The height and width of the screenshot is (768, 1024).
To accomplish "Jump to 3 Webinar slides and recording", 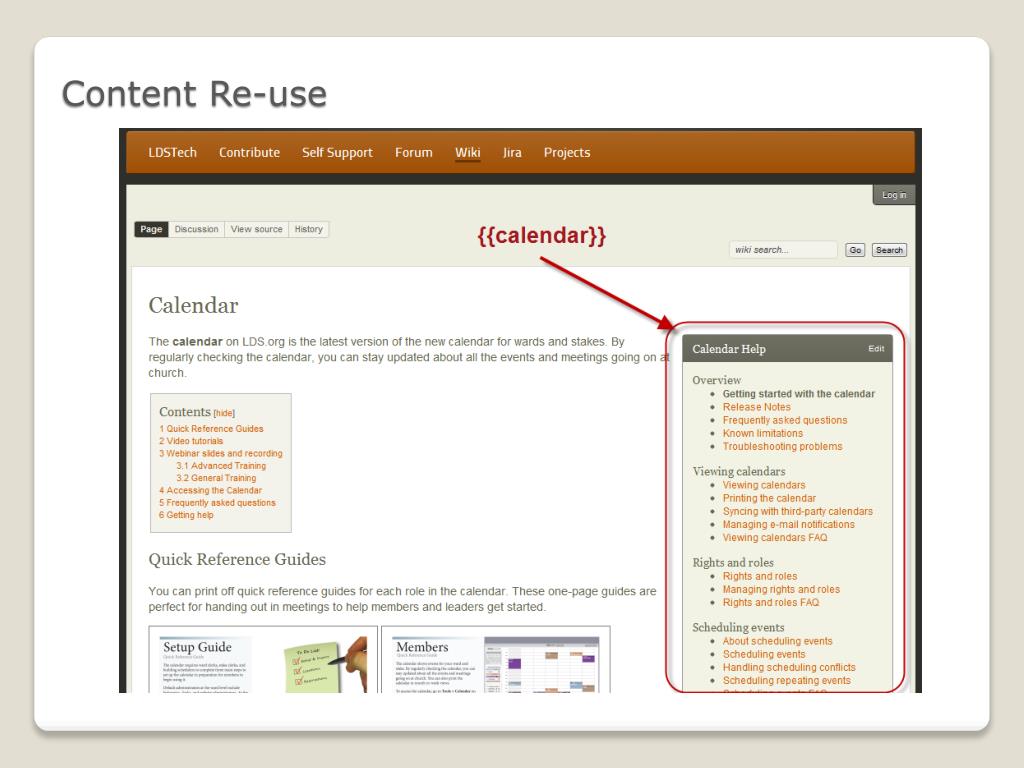I will 221,453.
